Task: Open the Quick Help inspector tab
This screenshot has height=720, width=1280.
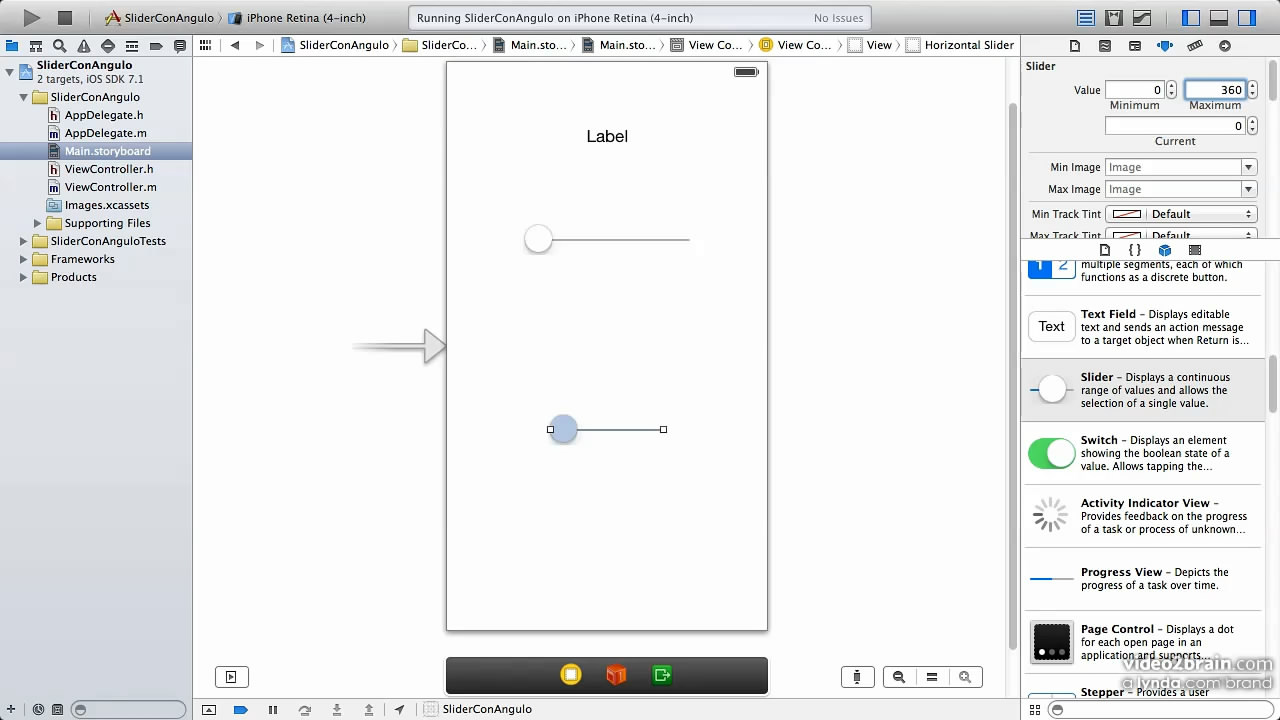Action: 1105,46
